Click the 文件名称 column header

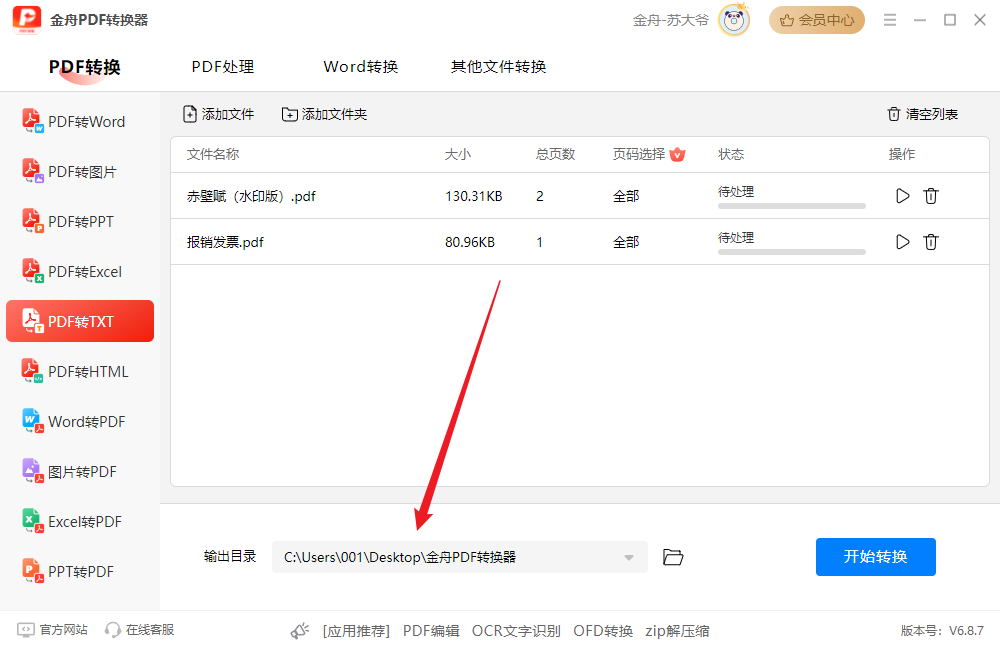(213, 154)
